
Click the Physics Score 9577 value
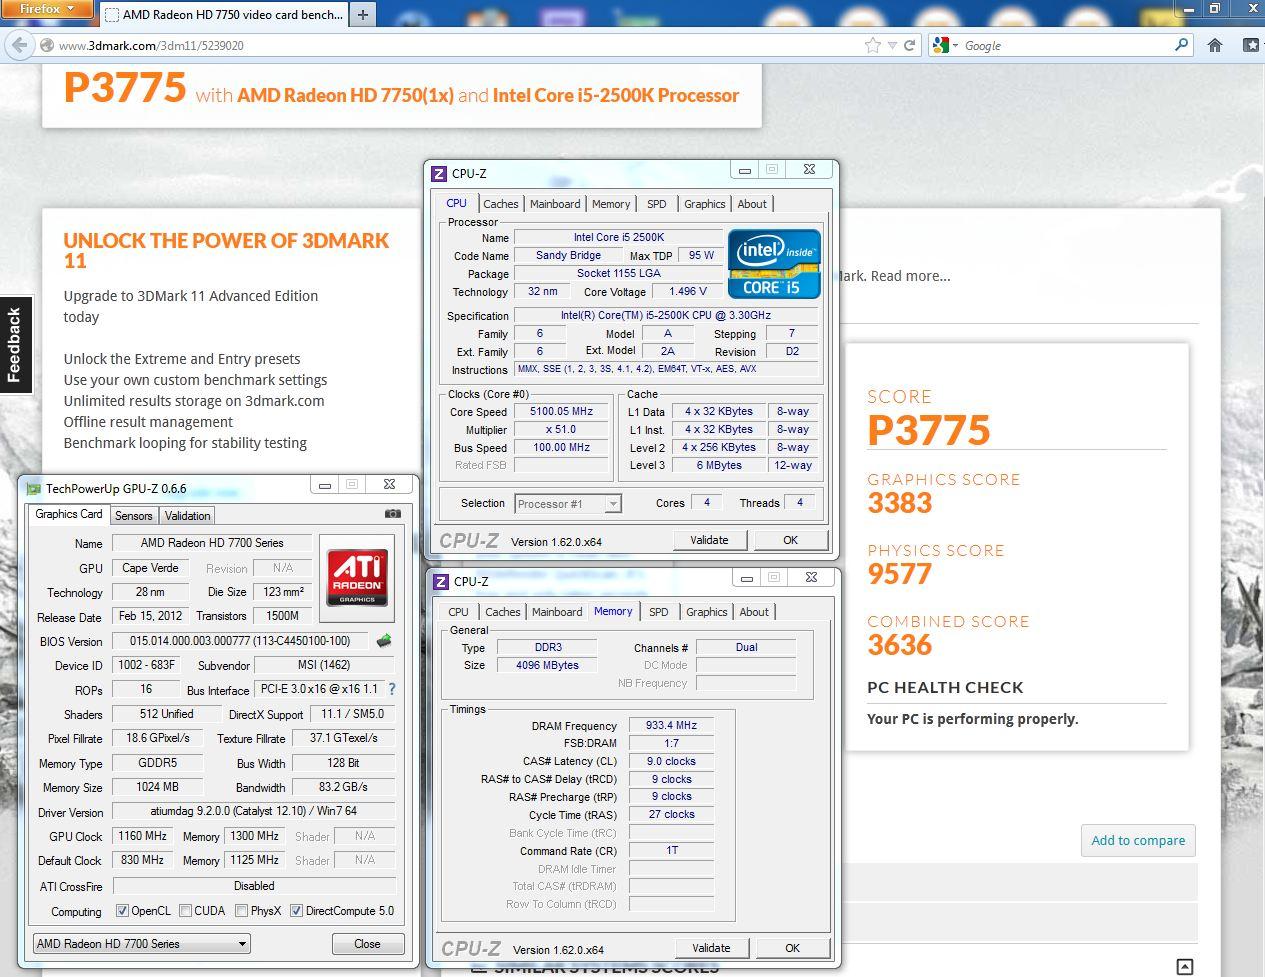click(900, 574)
